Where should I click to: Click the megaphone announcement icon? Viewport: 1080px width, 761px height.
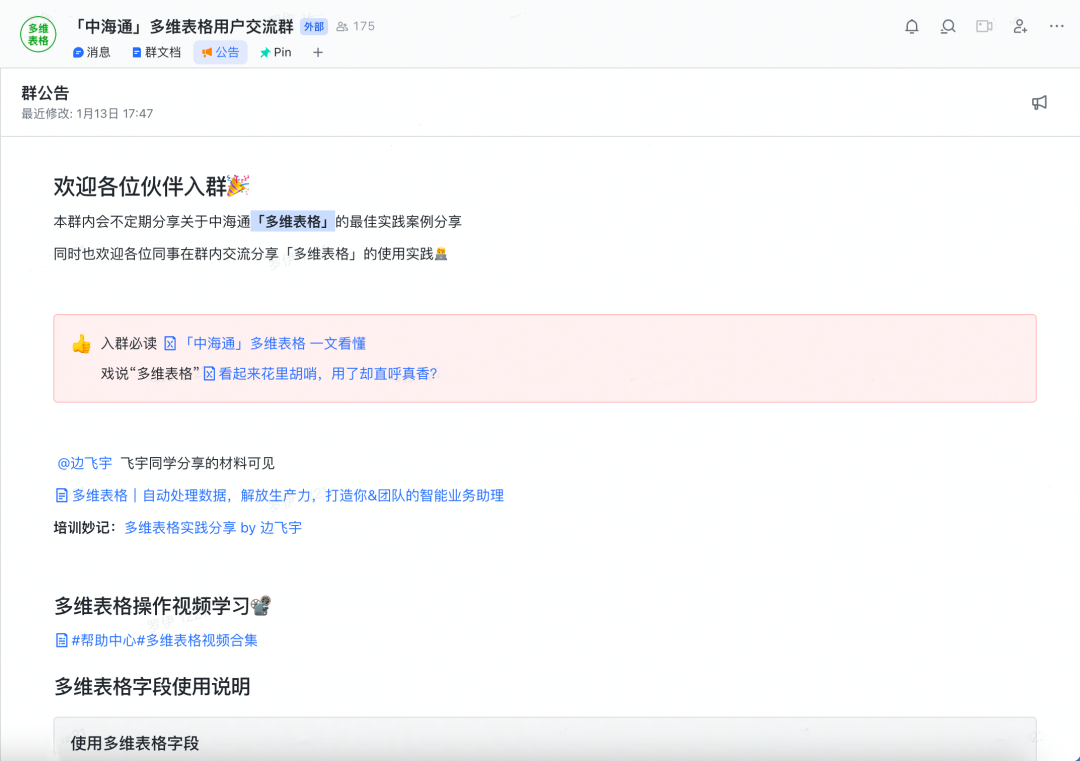coord(1039,103)
